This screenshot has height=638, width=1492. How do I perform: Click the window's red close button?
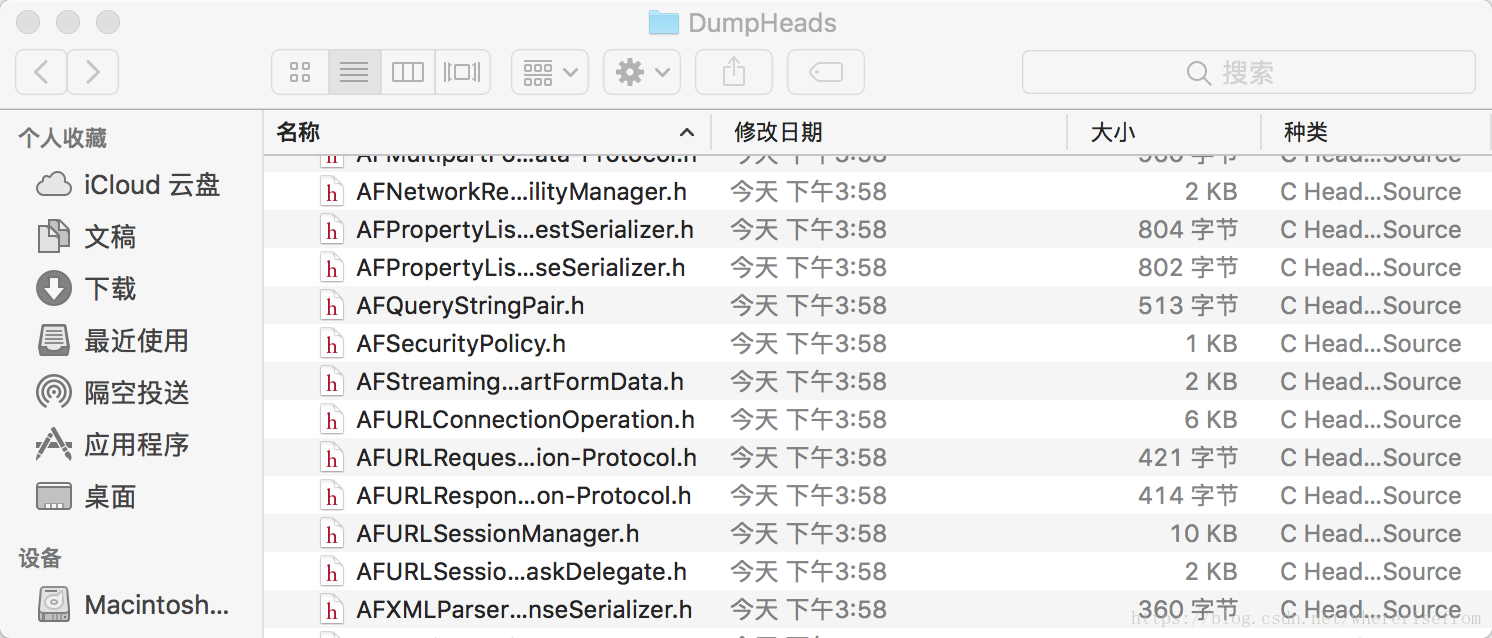click(29, 22)
